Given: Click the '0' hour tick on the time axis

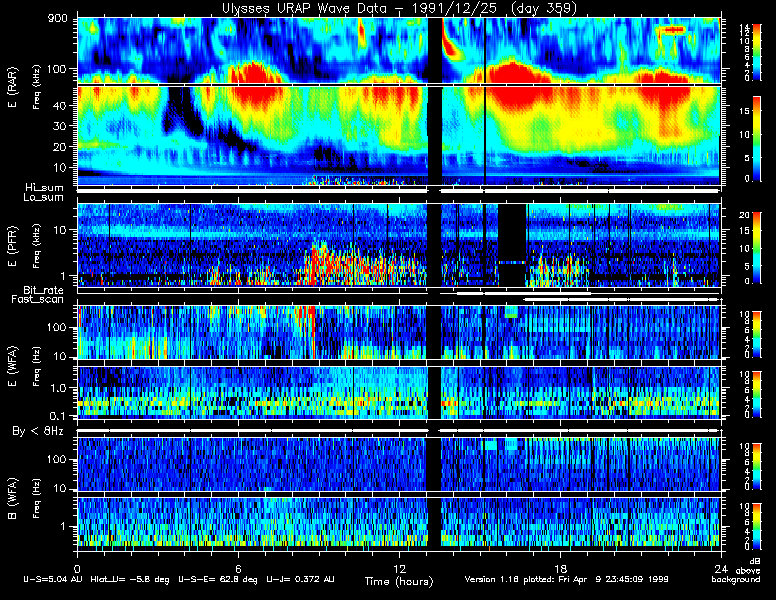Looking at the screenshot, I should pyautogui.click(x=77, y=568).
